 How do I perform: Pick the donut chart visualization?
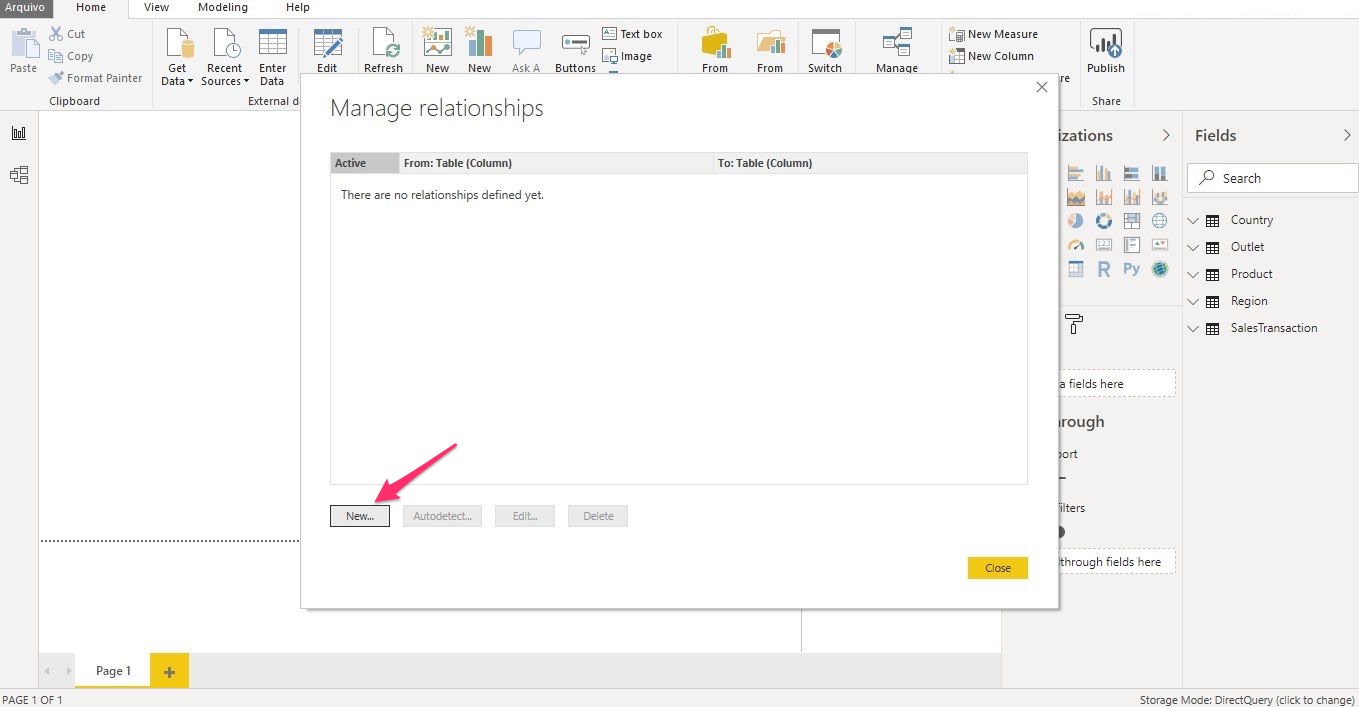[1104, 221]
